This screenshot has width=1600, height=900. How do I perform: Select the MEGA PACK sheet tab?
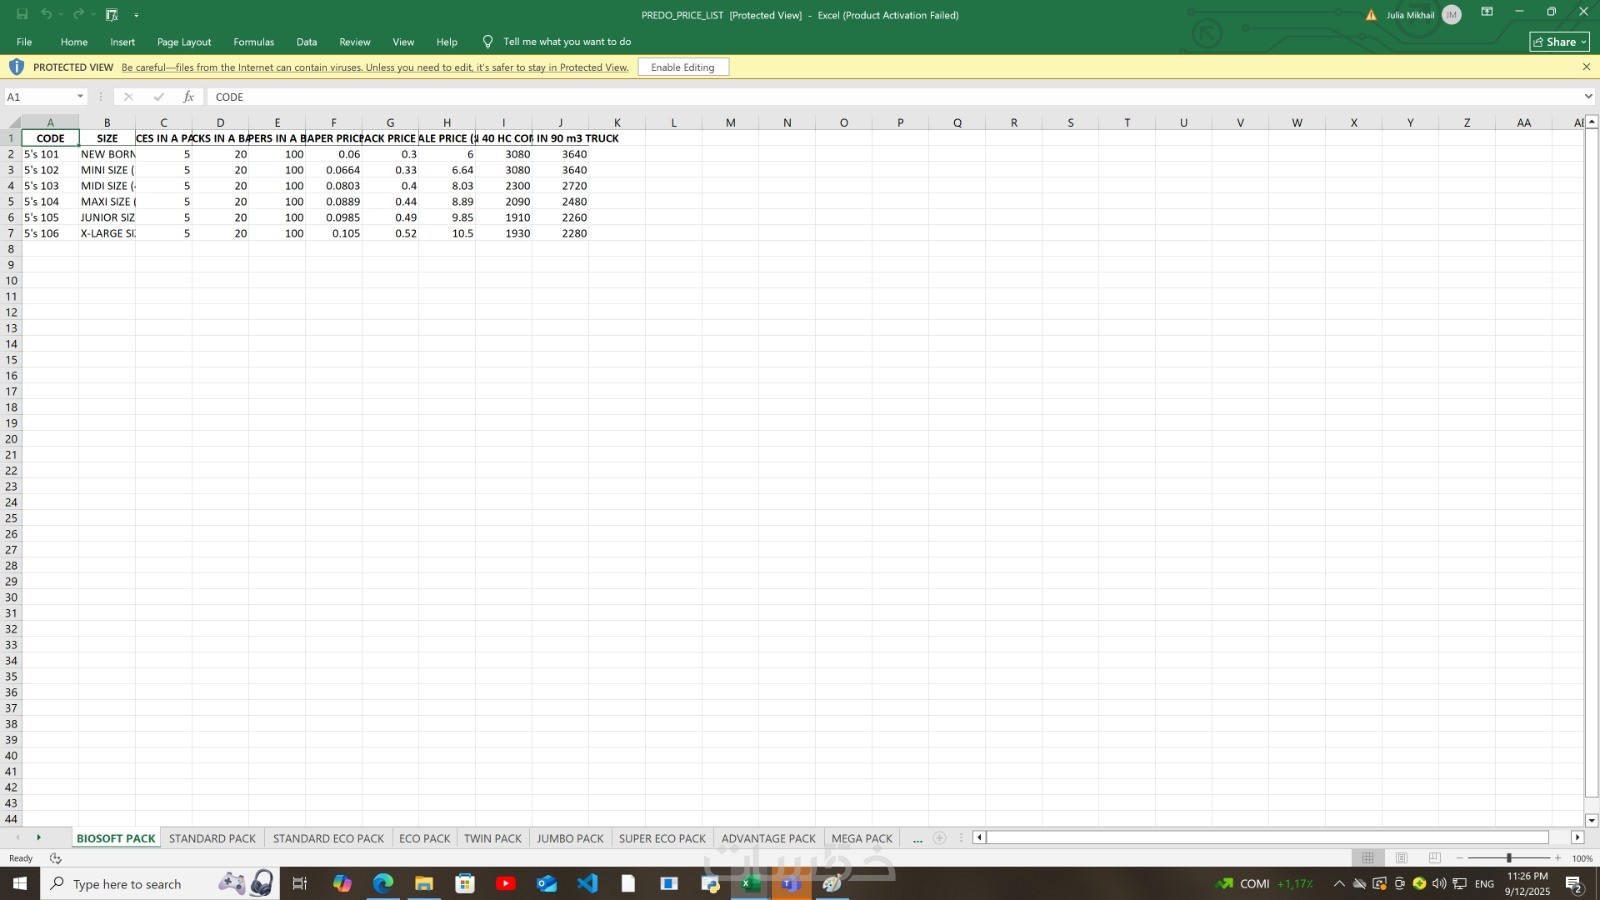[x=862, y=838]
